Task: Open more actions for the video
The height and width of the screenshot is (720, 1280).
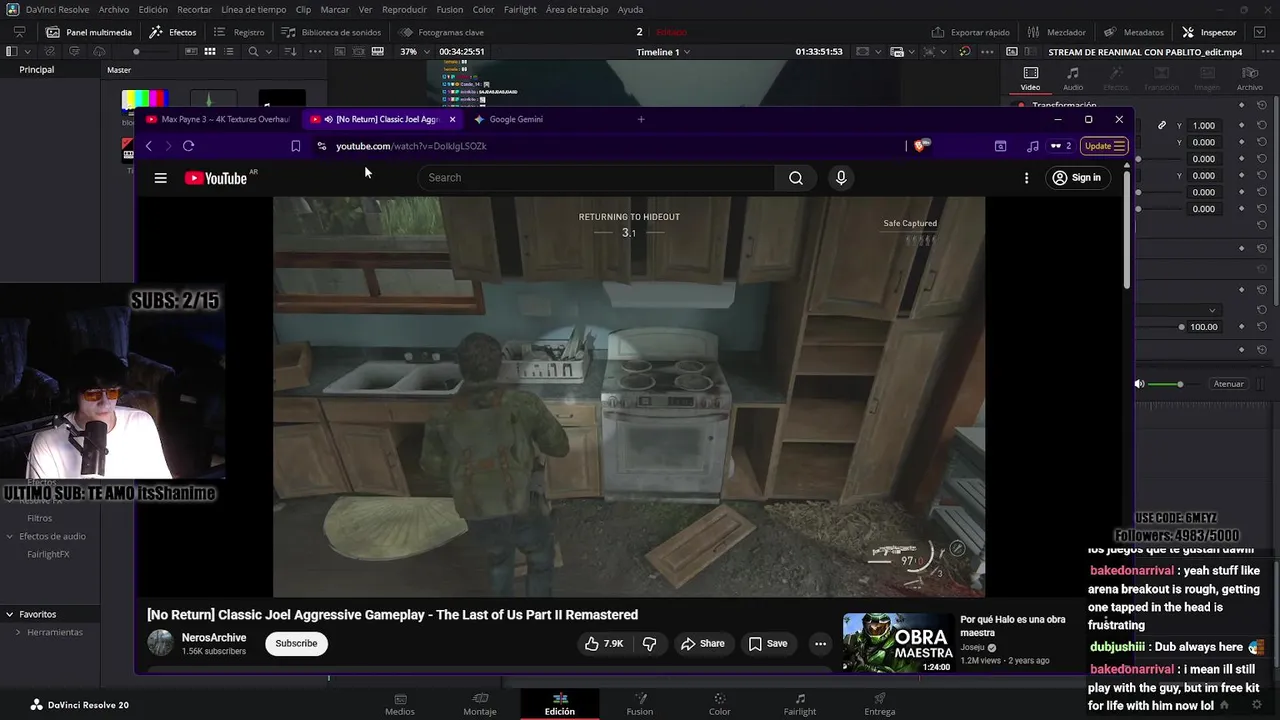Action: (x=820, y=644)
